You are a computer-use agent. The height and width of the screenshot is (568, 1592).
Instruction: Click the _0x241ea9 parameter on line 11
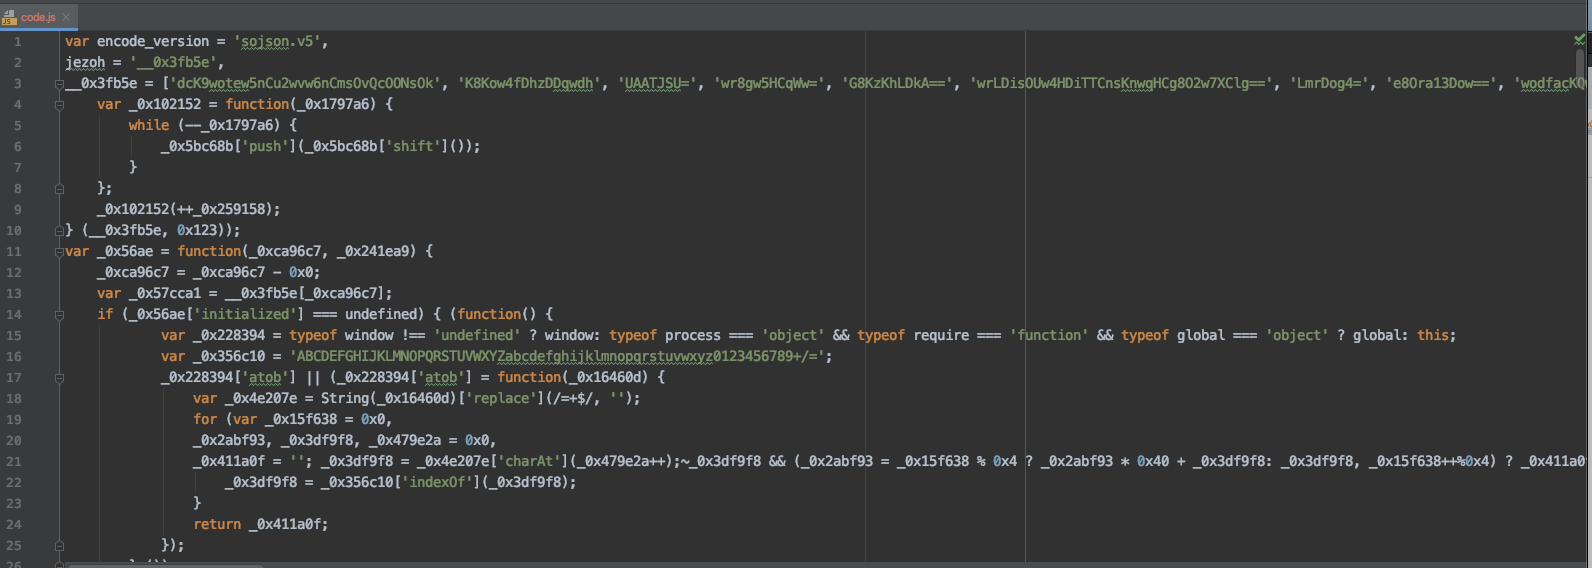[373, 251]
